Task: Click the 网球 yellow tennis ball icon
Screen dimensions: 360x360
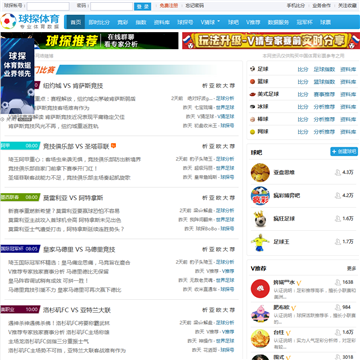Action: [x=252, y=132]
